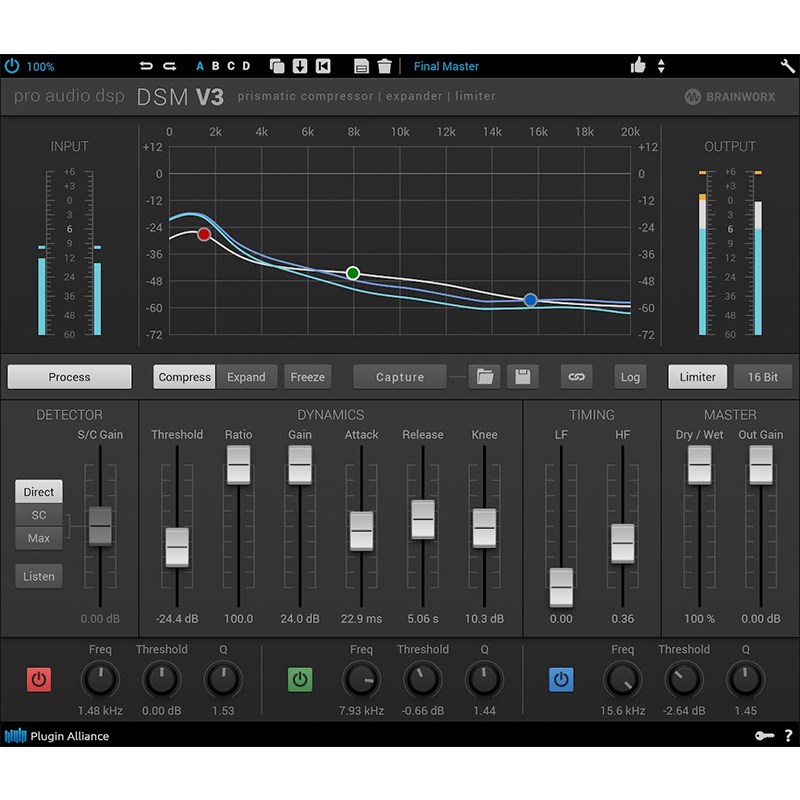This screenshot has height=800, width=800.
Task: Click the redo arrow in top toolbar
Action: coord(170,67)
